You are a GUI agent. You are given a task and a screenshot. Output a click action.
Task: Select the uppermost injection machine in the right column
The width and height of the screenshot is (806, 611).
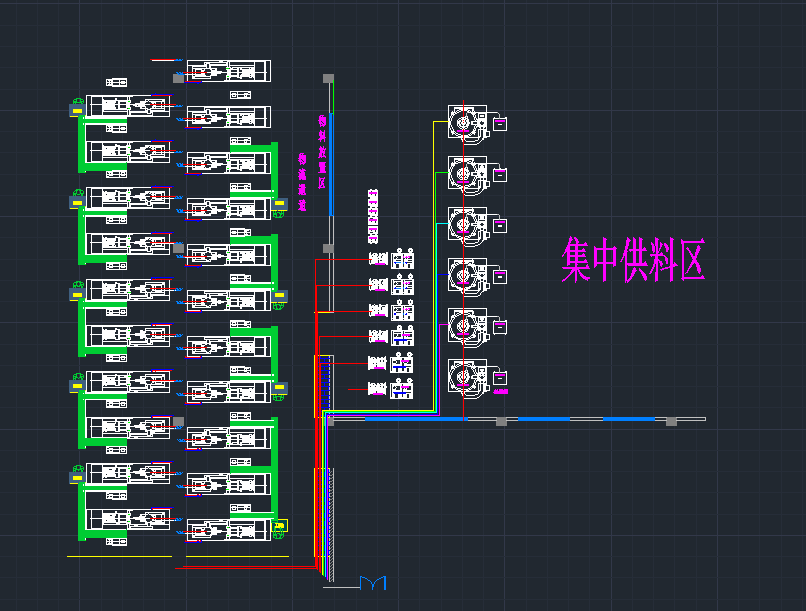(228, 71)
